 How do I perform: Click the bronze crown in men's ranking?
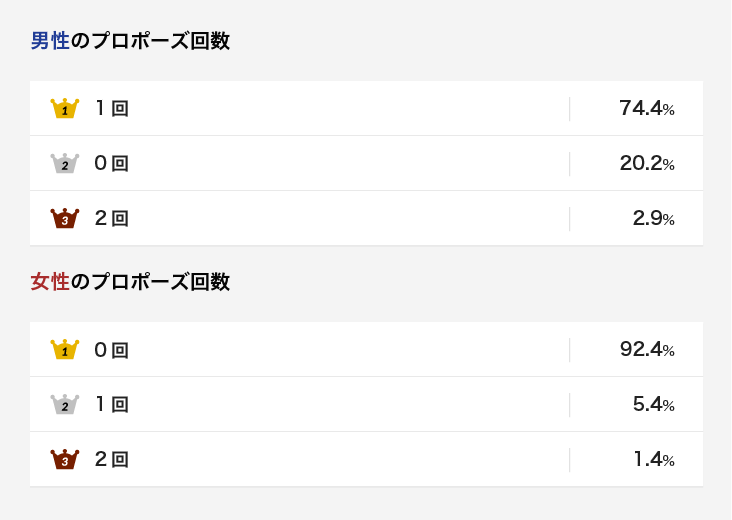[65, 218]
